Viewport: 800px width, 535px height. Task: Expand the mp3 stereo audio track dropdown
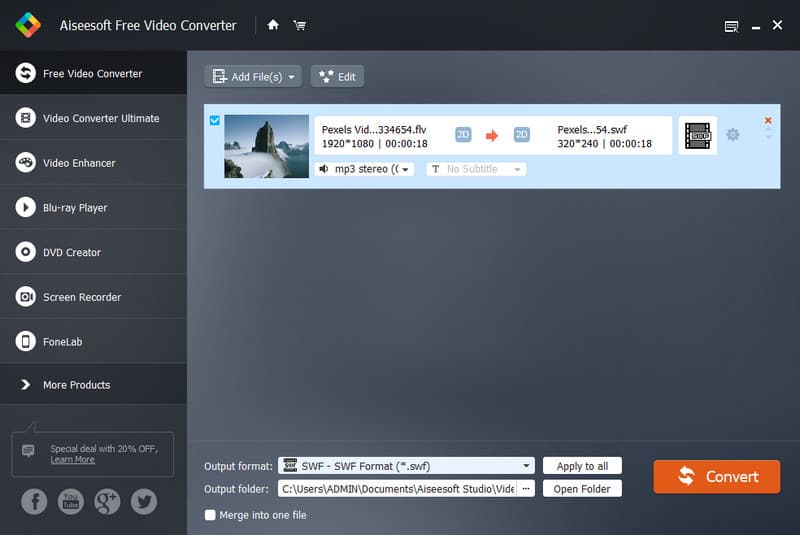click(x=364, y=169)
